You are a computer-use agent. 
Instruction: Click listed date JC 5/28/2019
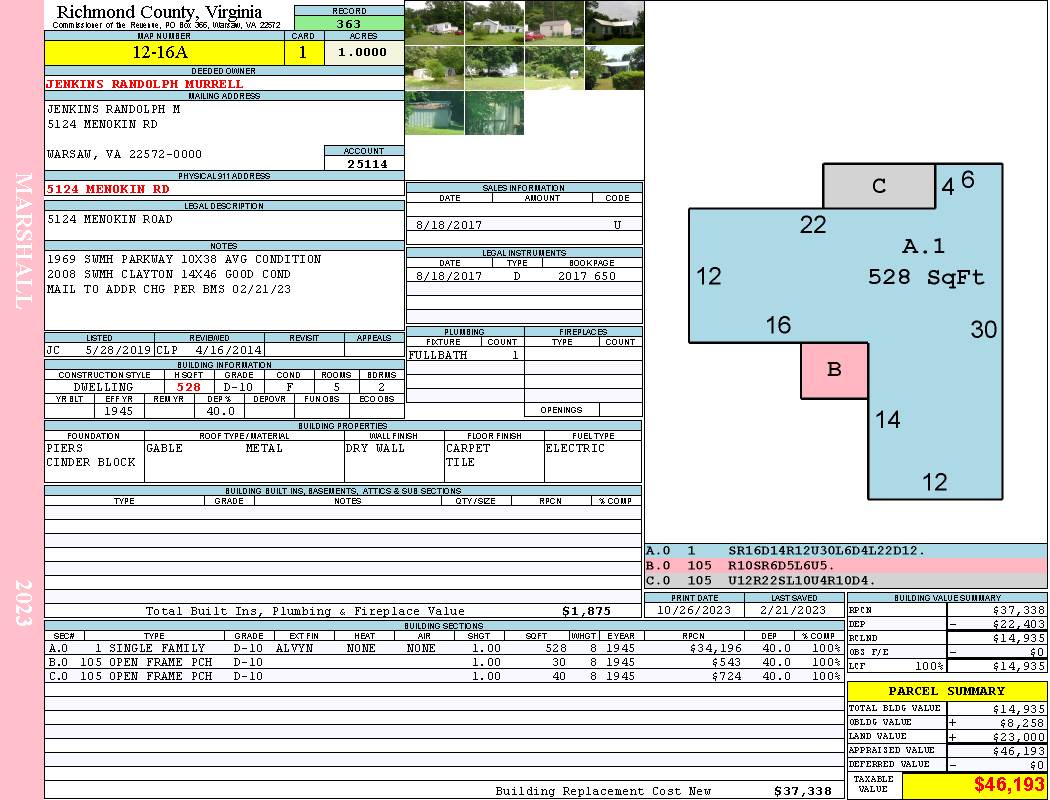click(x=98, y=349)
